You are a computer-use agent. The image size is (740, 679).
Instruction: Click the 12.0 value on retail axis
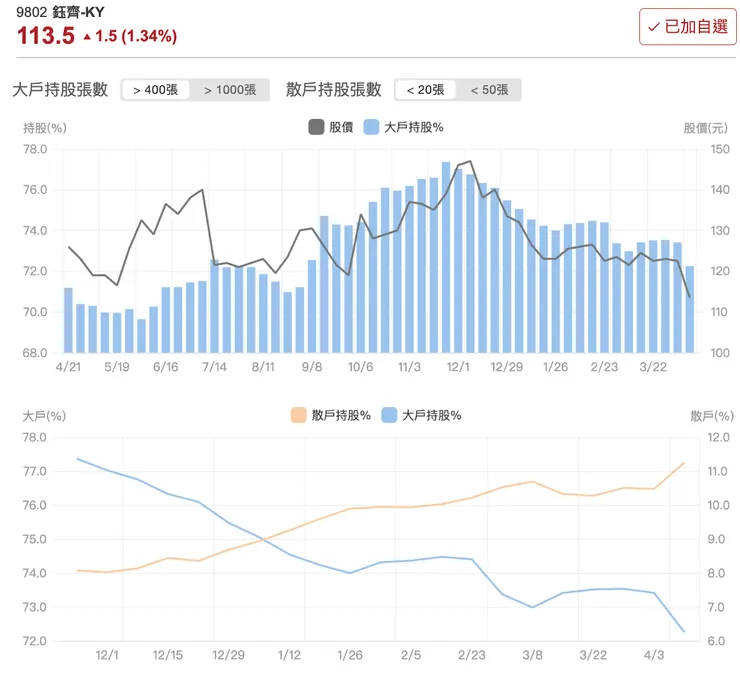[718, 437]
